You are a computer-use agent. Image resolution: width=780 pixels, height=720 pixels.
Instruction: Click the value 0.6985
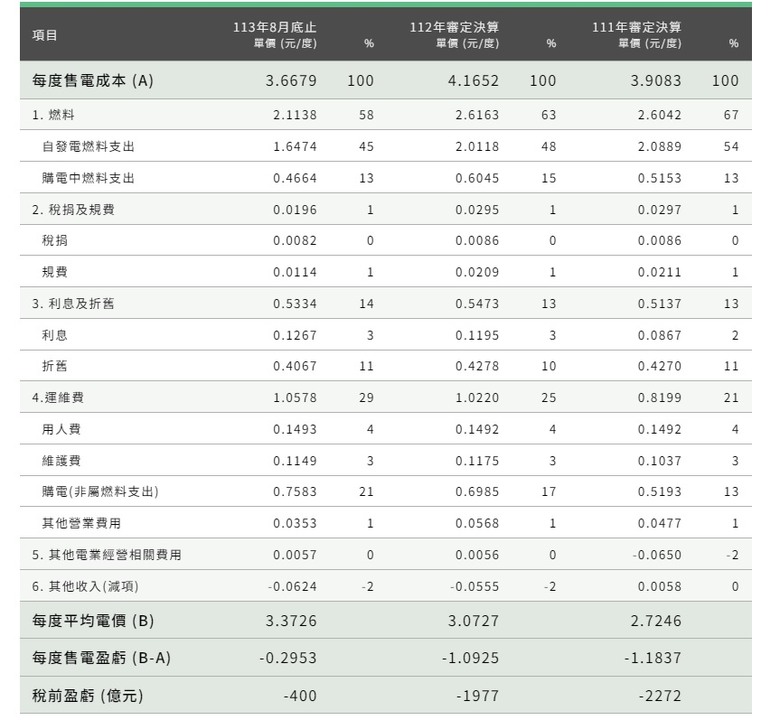click(x=477, y=492)
